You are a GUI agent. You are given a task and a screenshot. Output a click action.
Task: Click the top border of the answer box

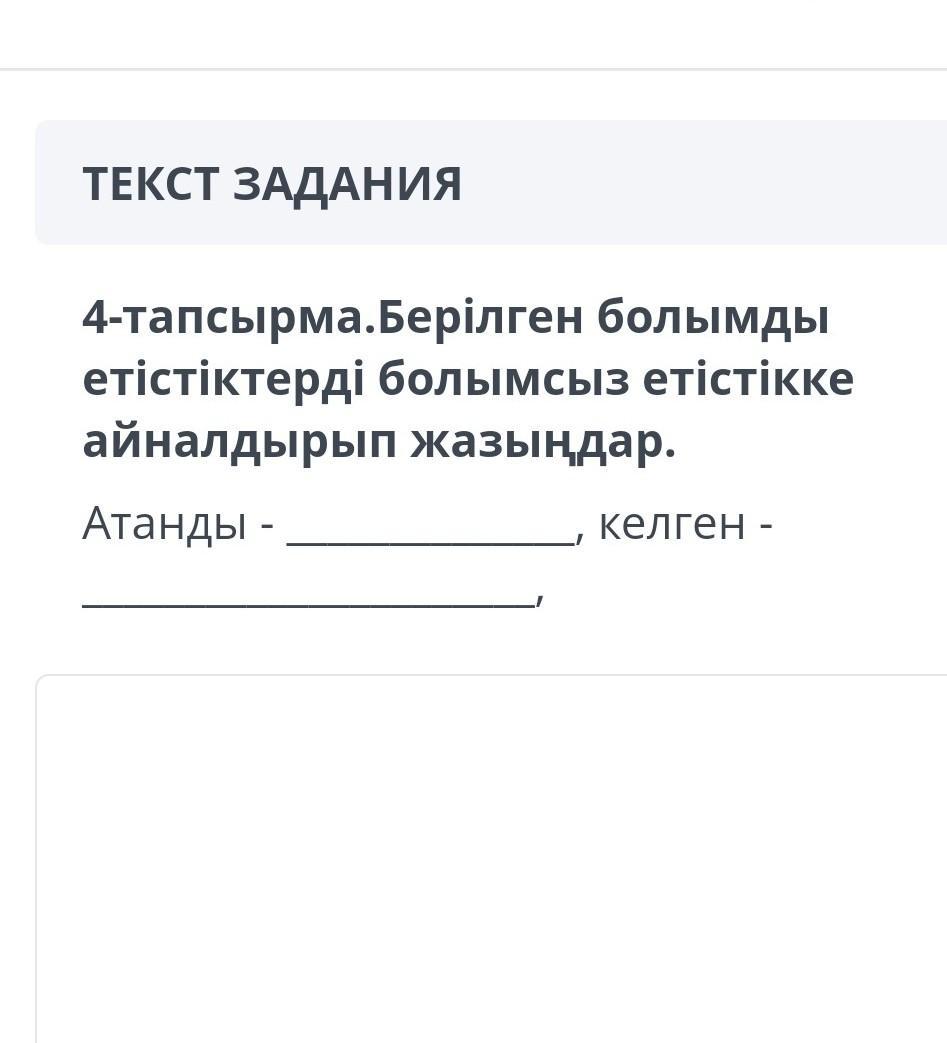tap(492, 675)
